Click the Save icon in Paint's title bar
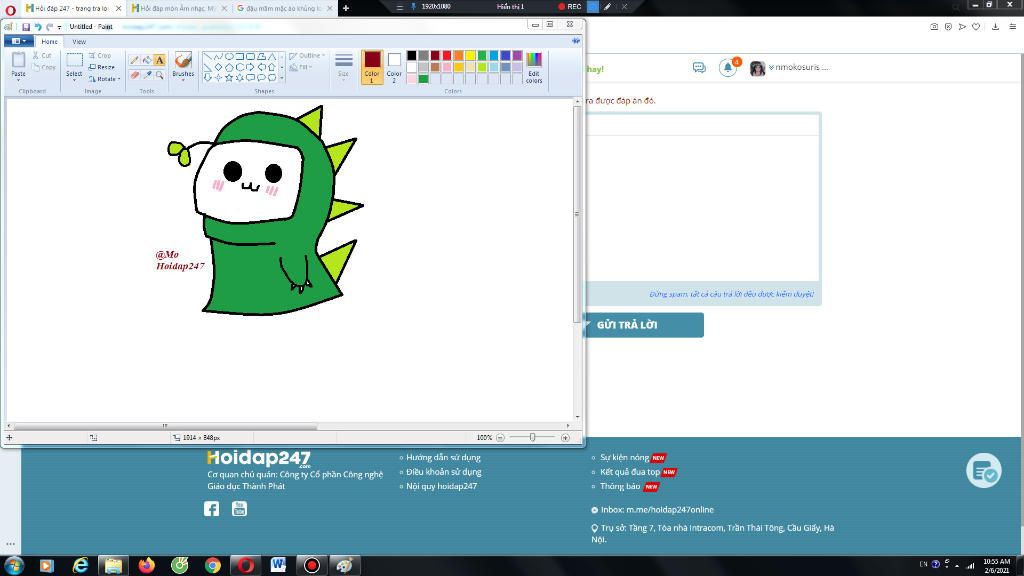Viewport: 1024px width, 576px height. click(26, 27)
